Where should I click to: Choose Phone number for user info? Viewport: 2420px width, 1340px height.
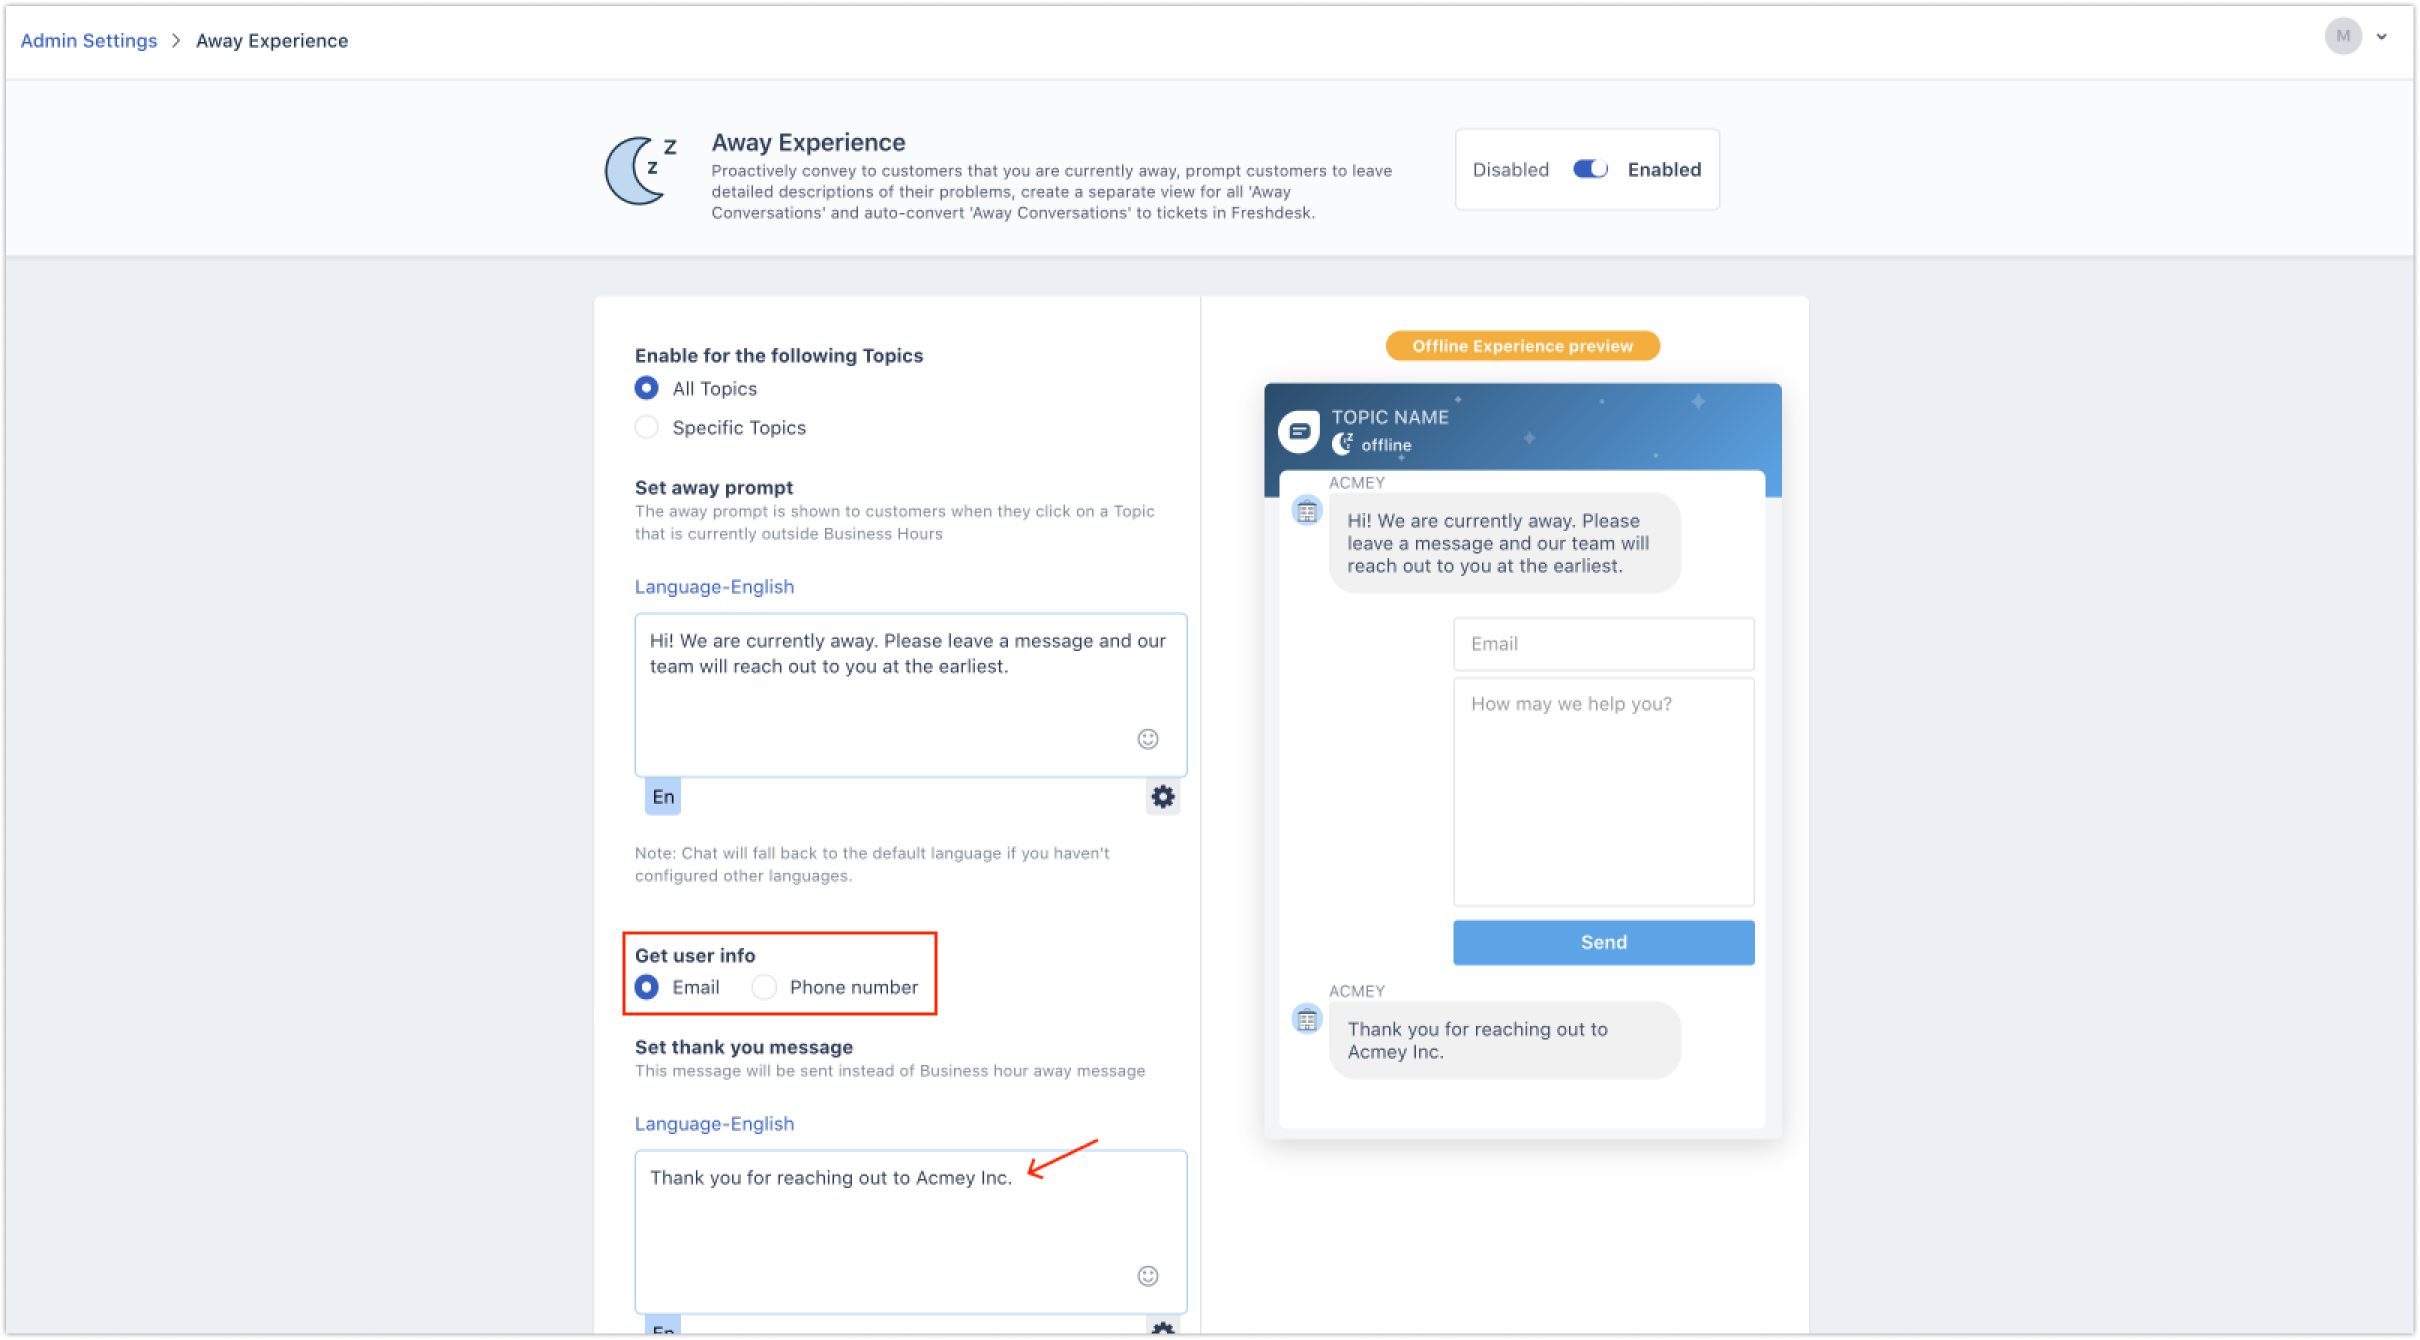(x=764, y=988)
